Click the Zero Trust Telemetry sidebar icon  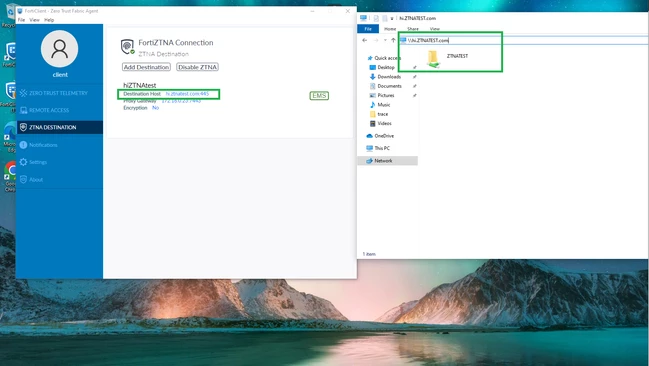point(23,93)
